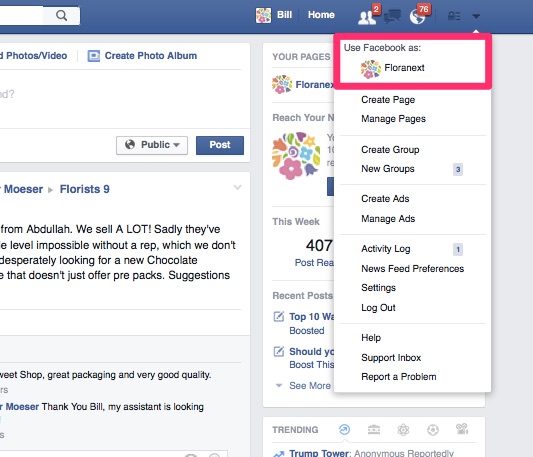Image resolution: width=533 pixels, height=457 pixels.
Task: Click the Photos/Video link
Action: point(34,56)
